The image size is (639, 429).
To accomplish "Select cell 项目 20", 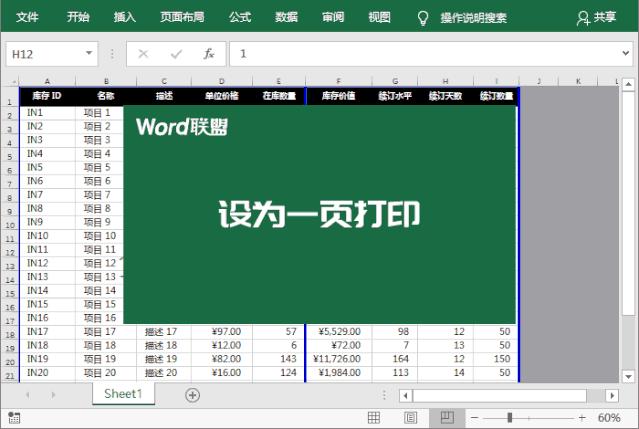I will pos(106,373).
